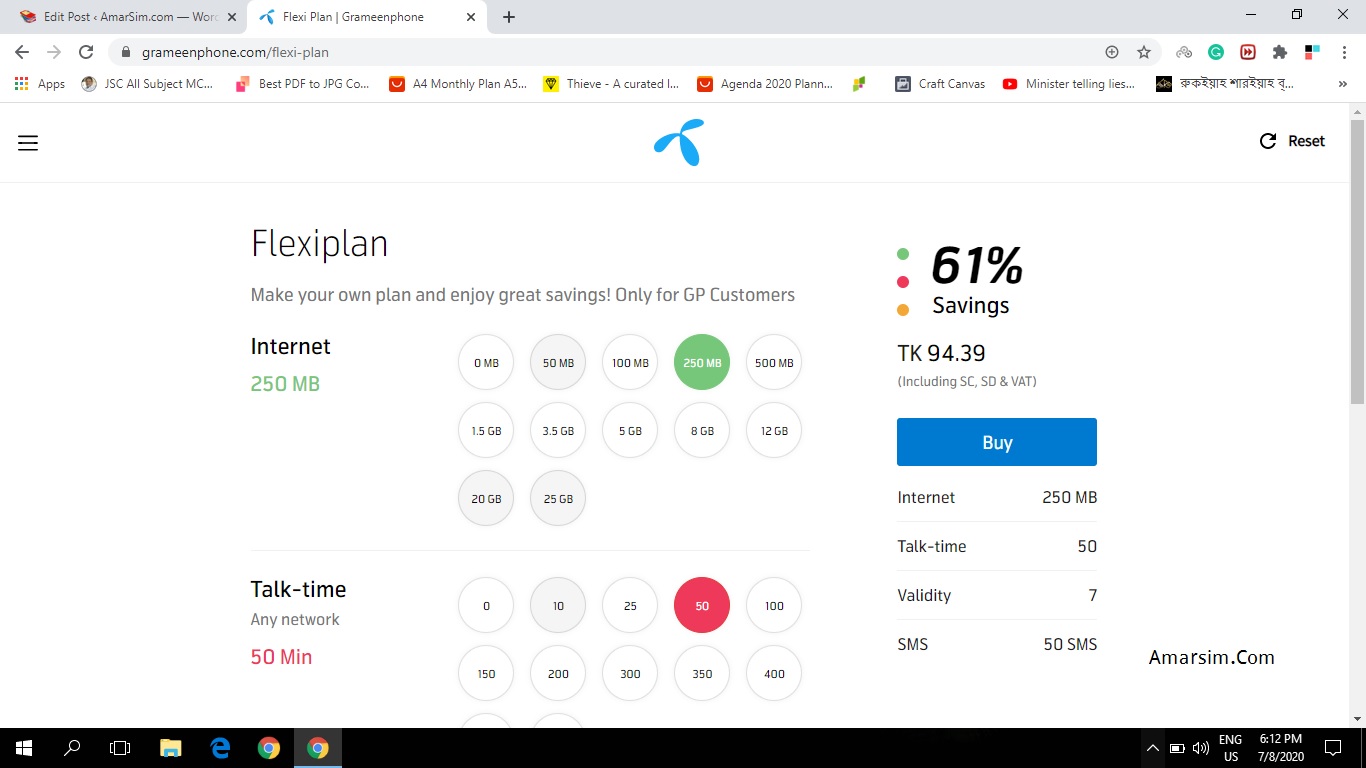Select 5 GB internet option

(x=630, y=430)
